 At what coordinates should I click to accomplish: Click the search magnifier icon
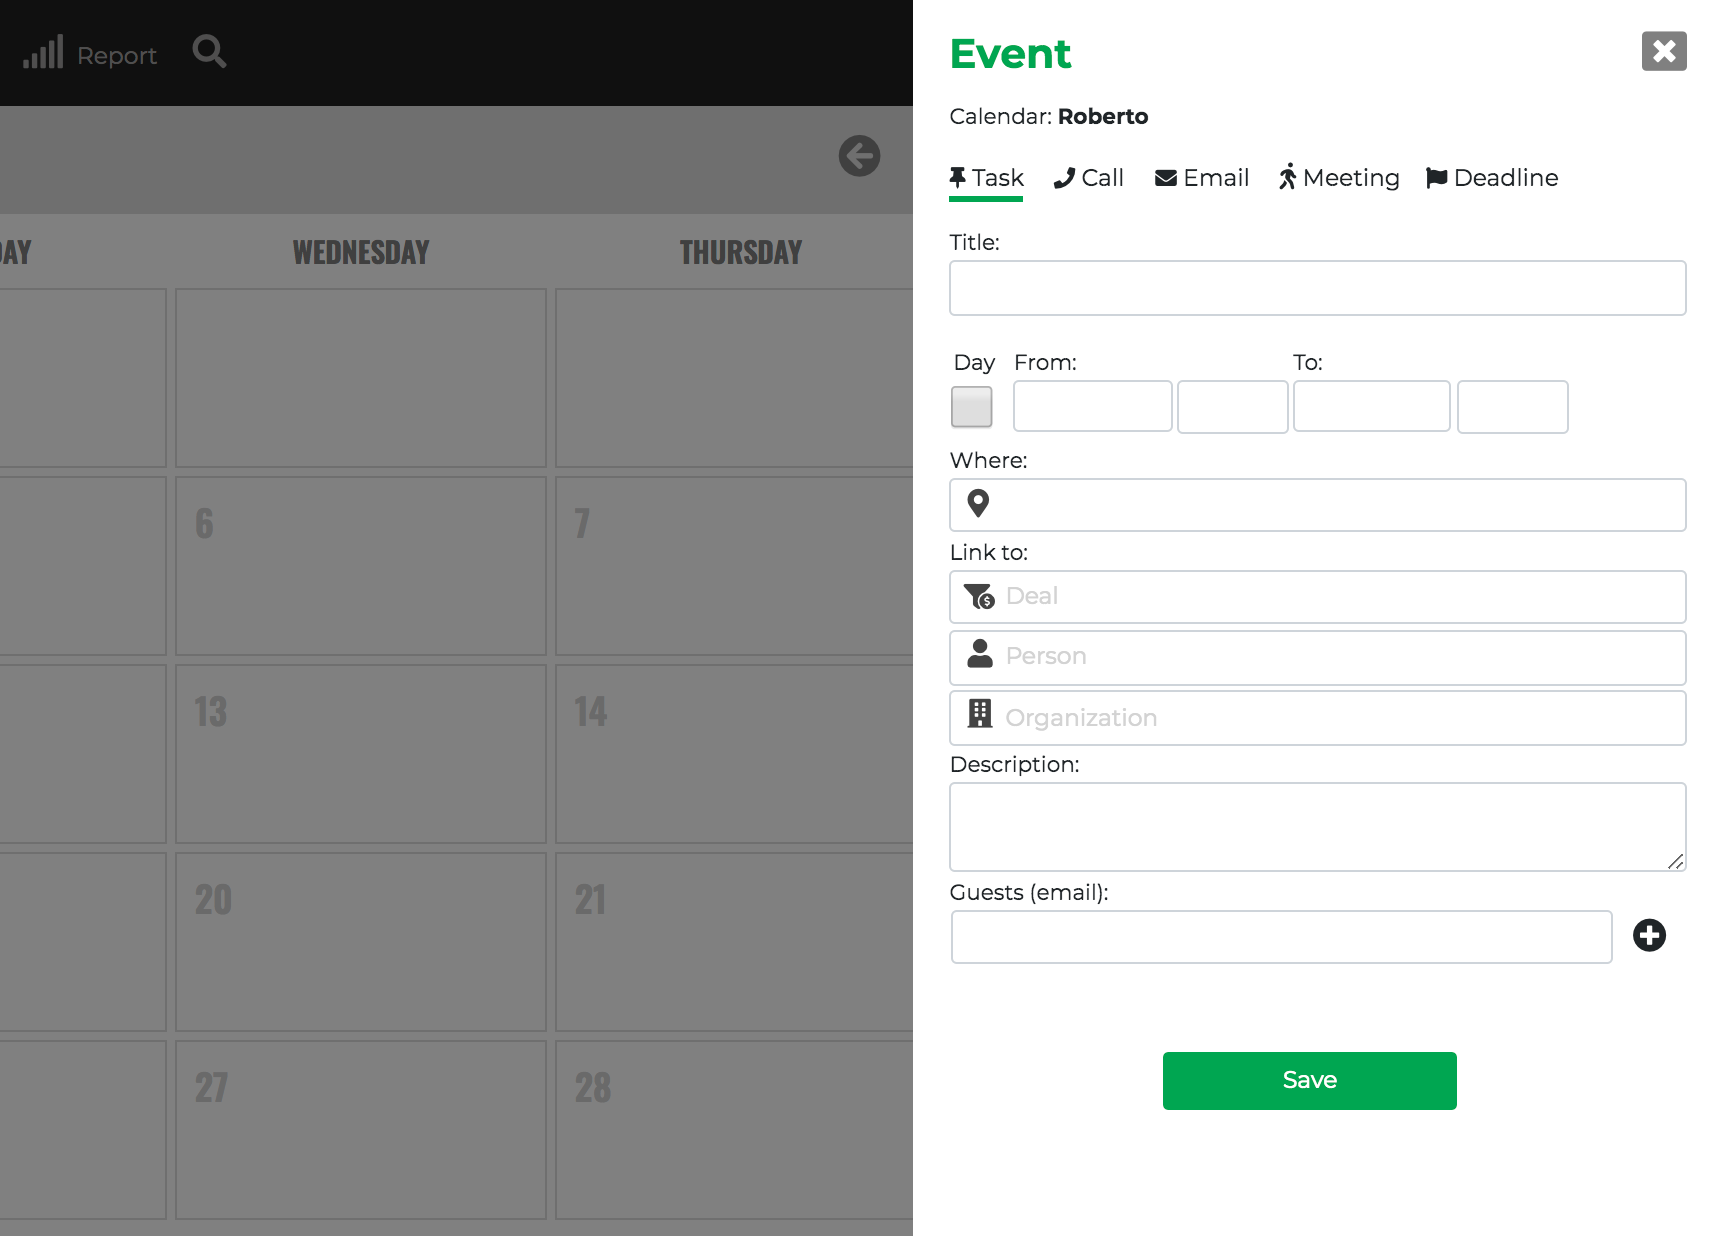(209, 52)
